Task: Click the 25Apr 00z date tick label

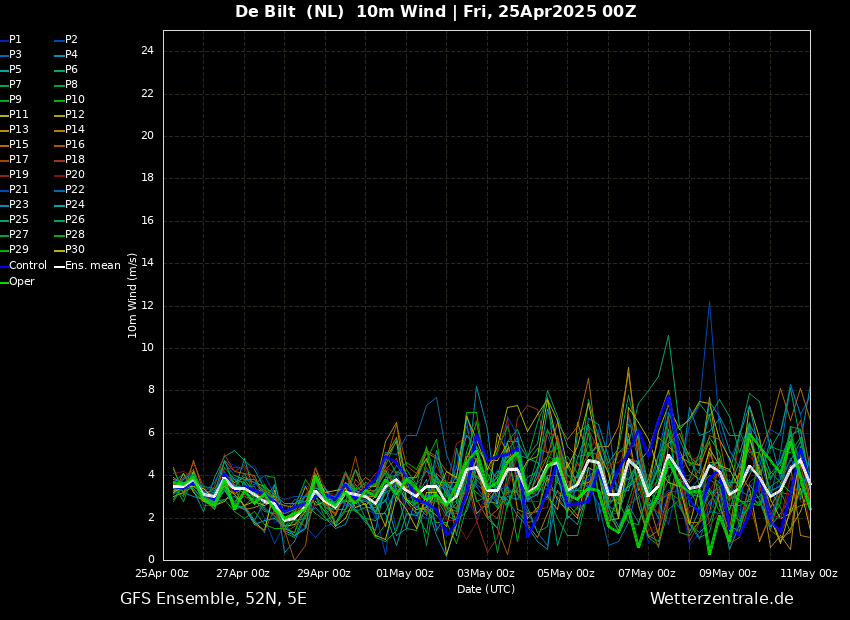Action: [162, 574]
